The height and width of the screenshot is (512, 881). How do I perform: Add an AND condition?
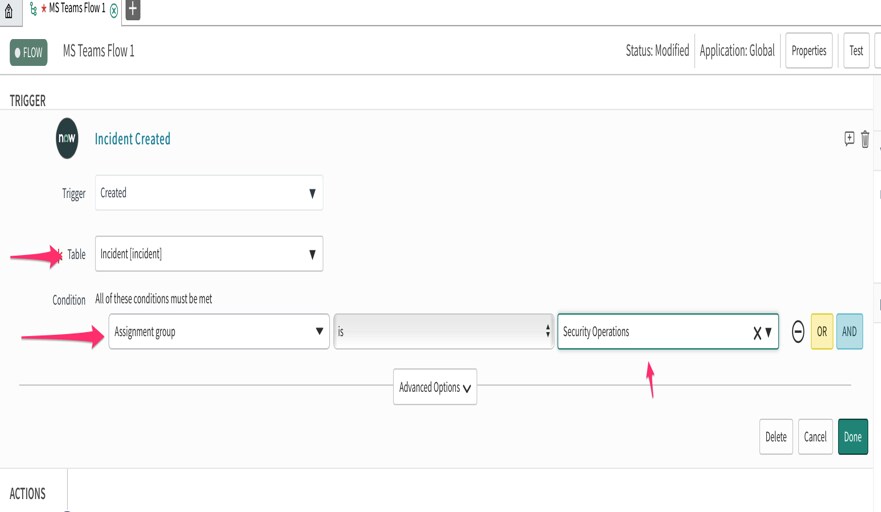tap(849, 332)
